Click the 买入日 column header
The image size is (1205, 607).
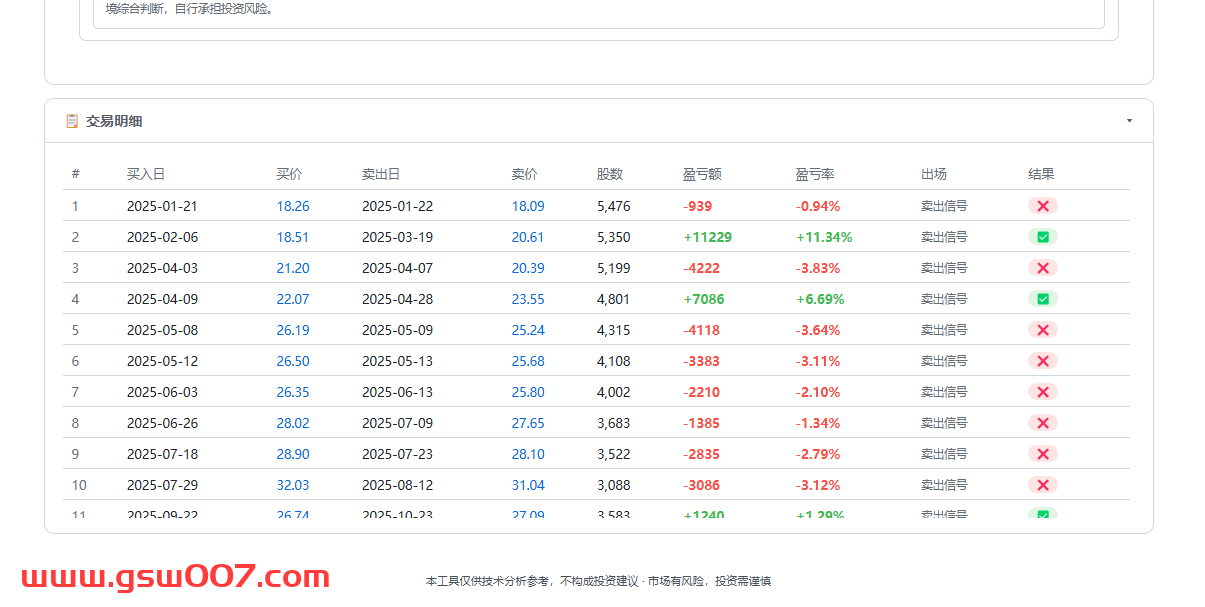pyautogui.click(x=146, y=174)
